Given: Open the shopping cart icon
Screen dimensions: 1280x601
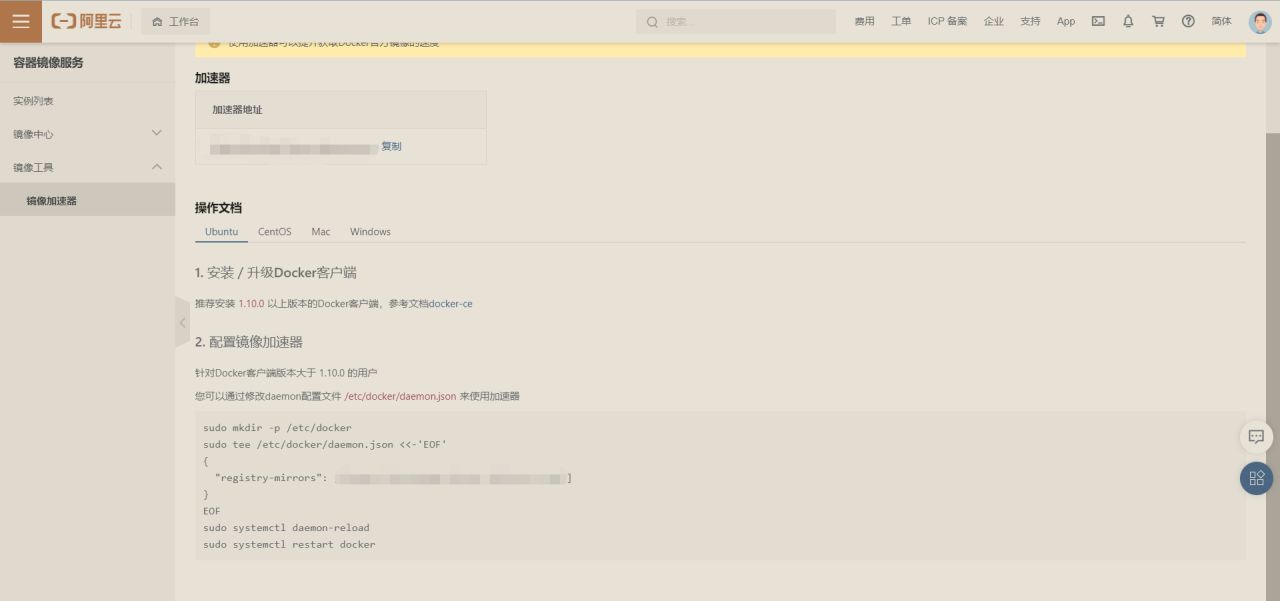Looking at the screenshot, I should tap(1158, 20).
